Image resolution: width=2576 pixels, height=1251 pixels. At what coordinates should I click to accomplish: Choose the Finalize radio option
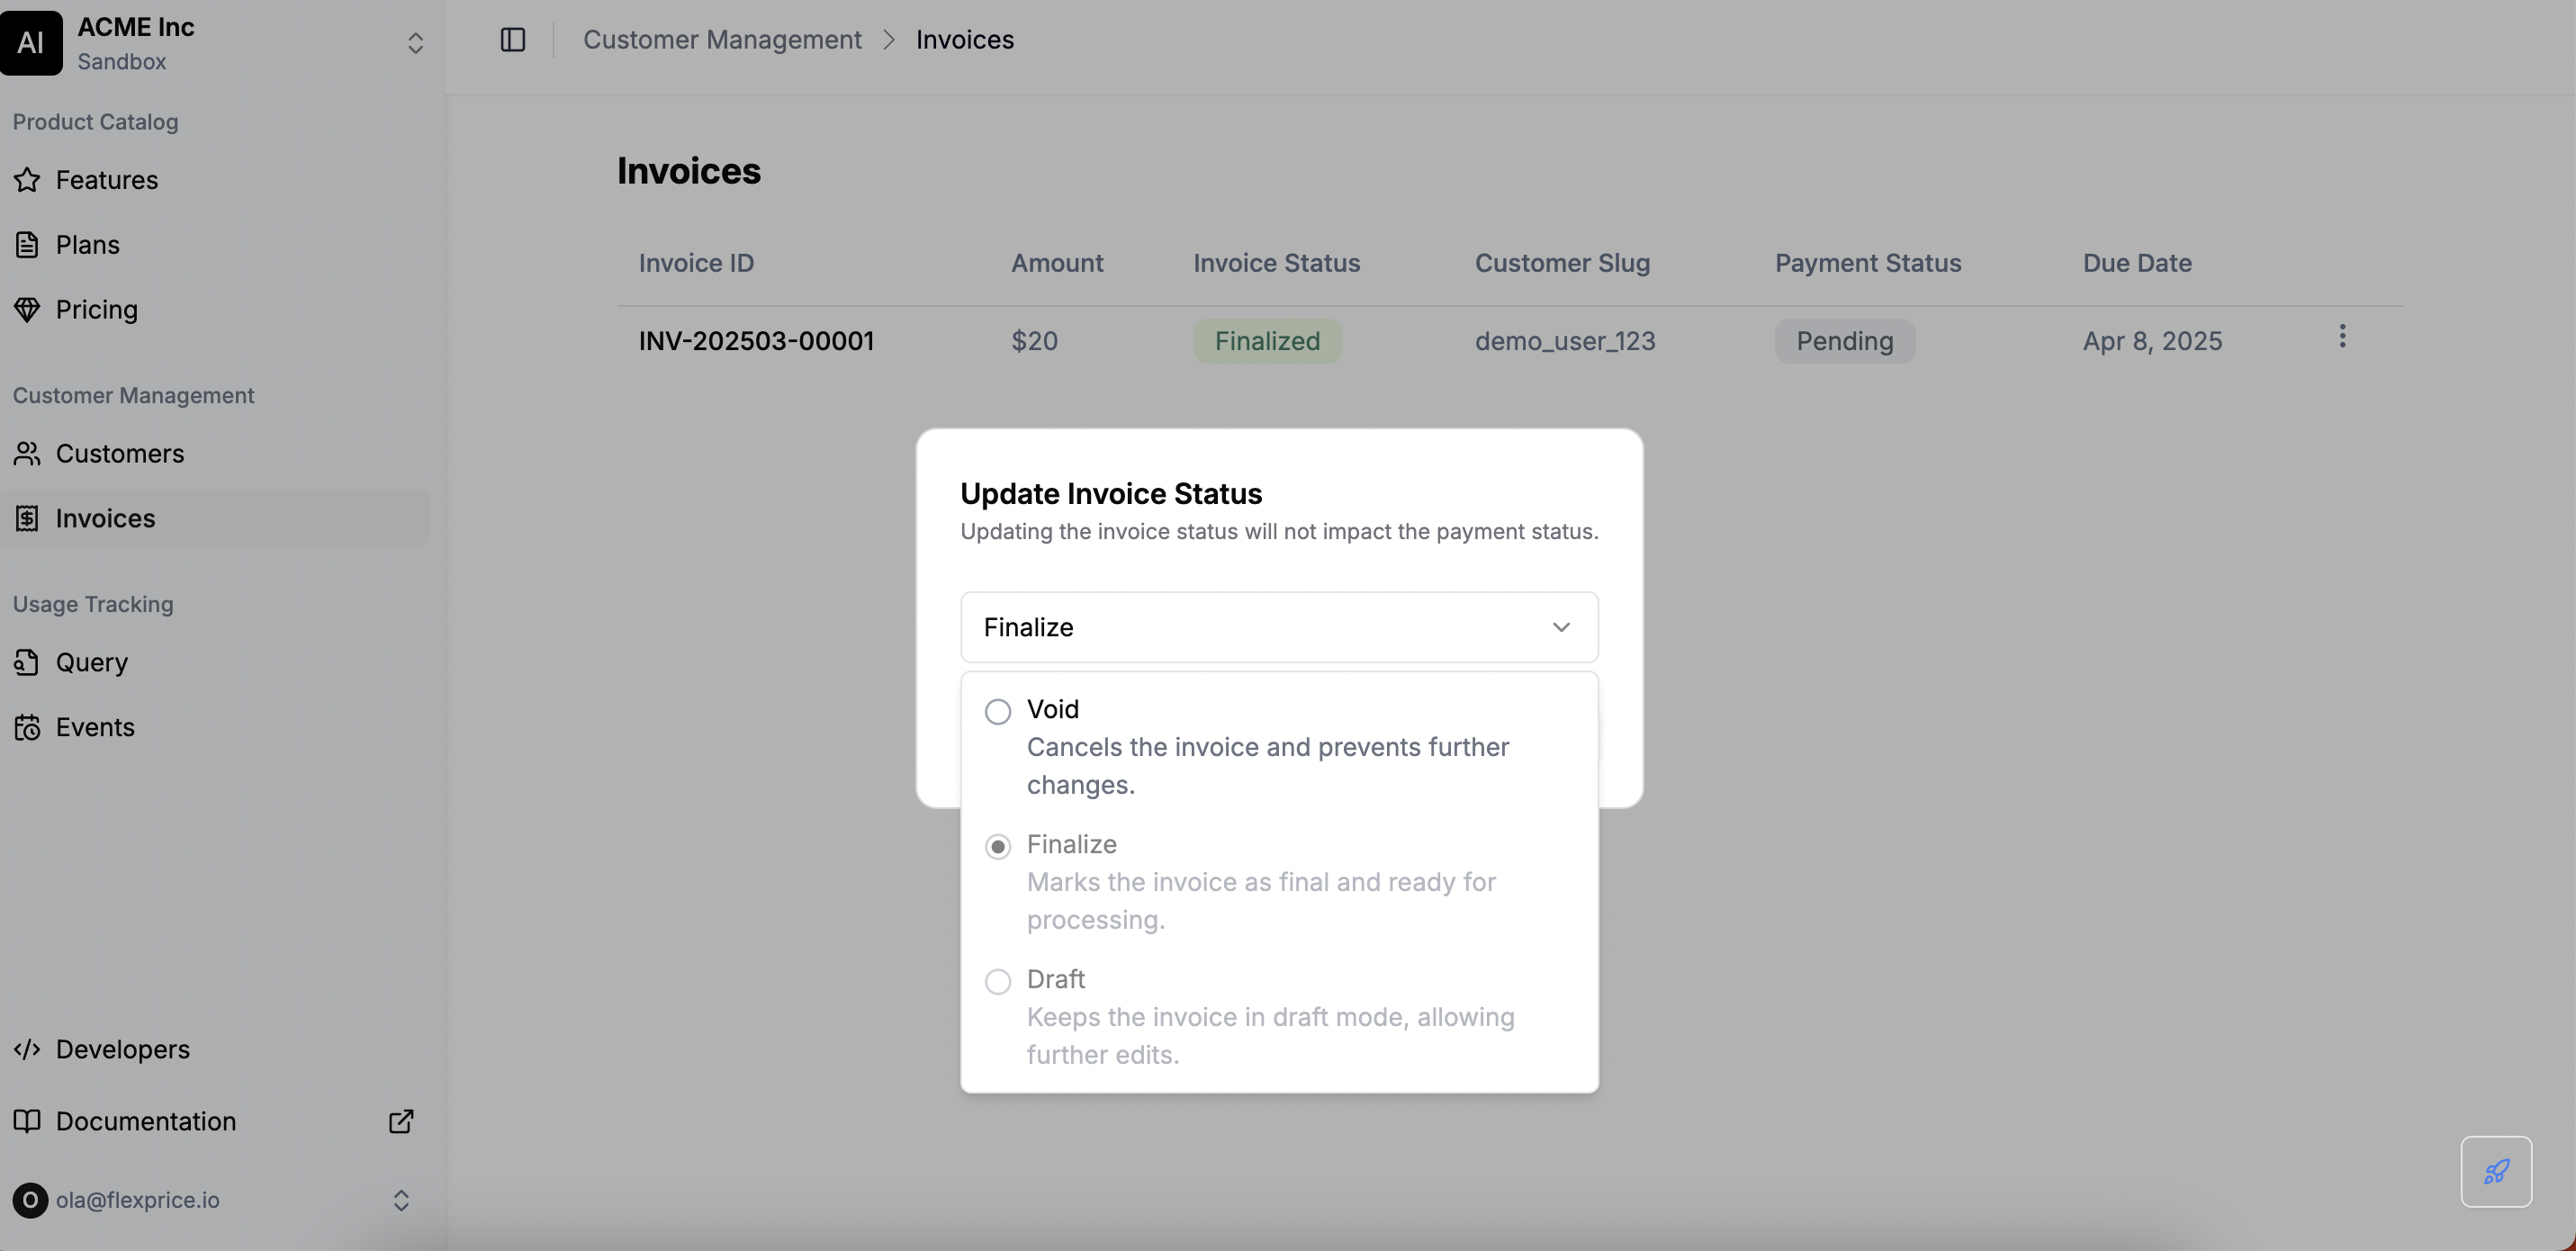(x=997, y=846)
